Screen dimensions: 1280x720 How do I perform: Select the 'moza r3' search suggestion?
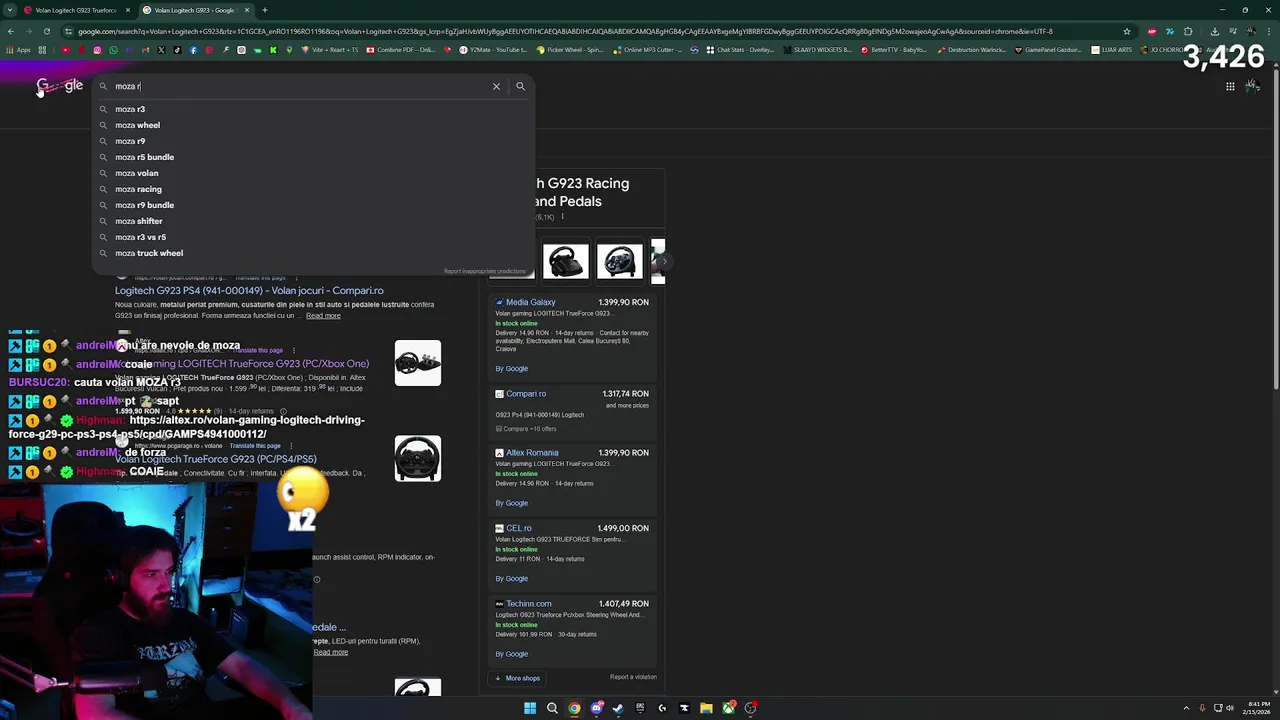point(313,109)
